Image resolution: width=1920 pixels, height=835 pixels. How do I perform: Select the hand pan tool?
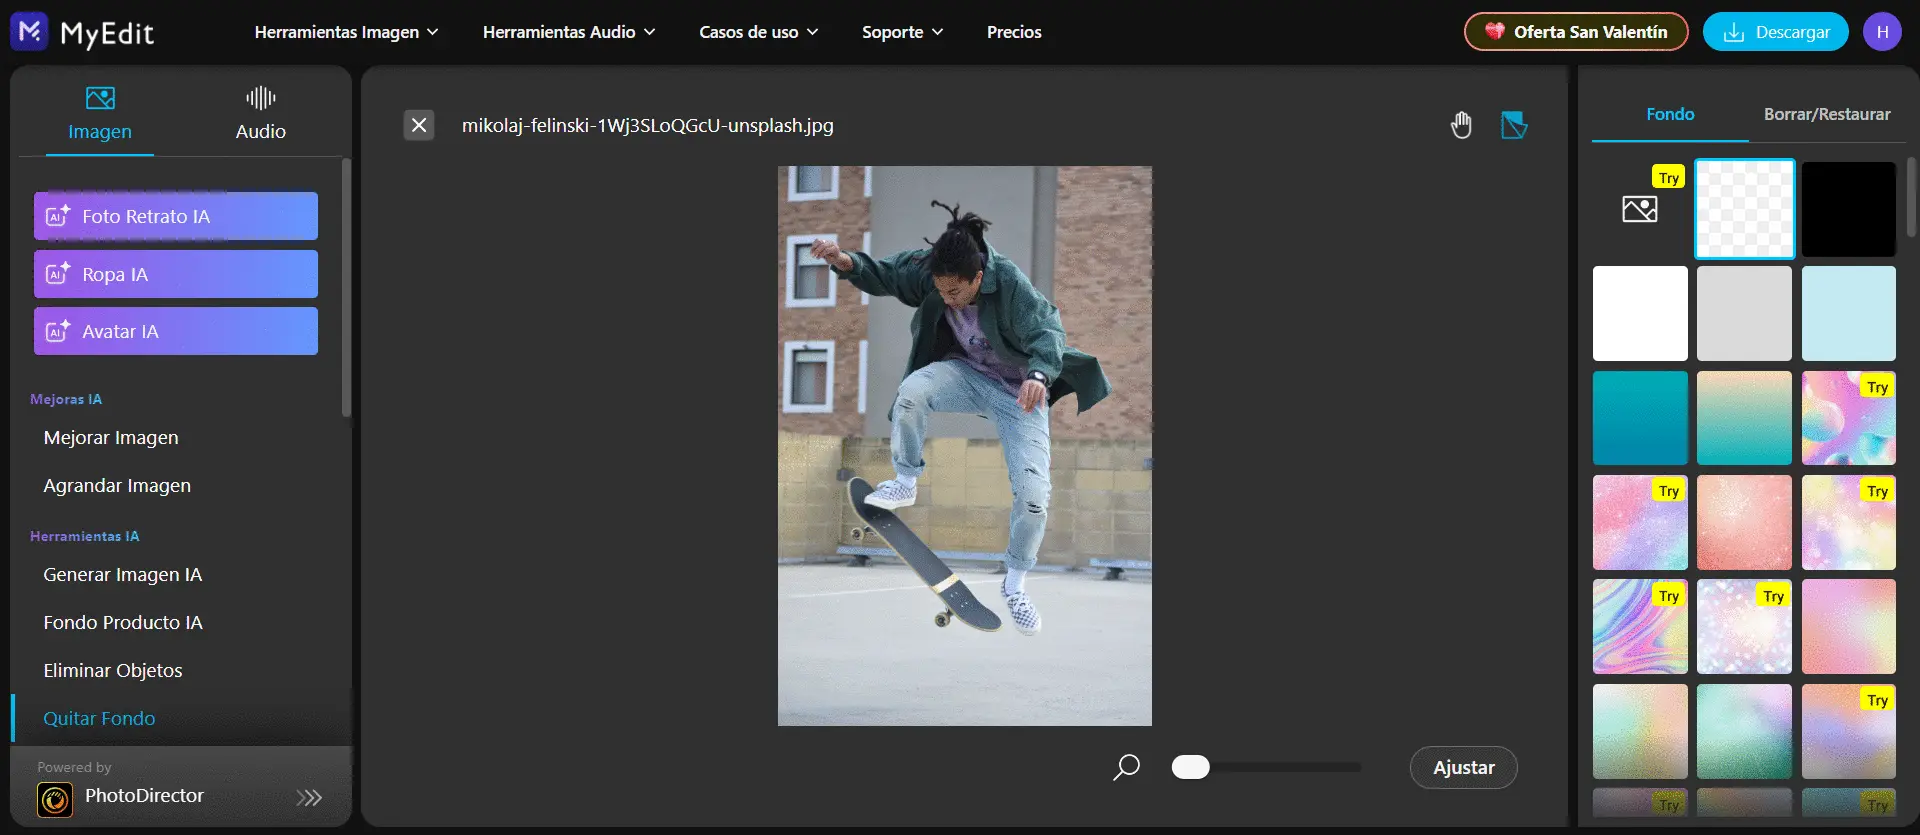1461,125
